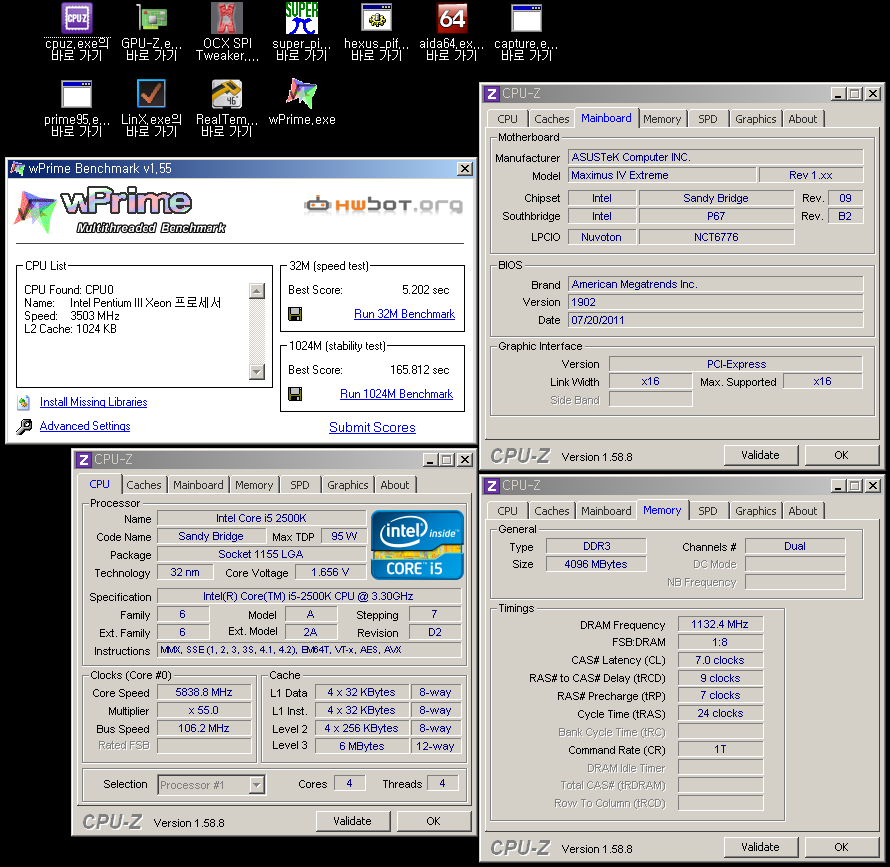Click the 4096 MBytes memory size field
Viewport: 890px width, 867px height.
[596, 564]
